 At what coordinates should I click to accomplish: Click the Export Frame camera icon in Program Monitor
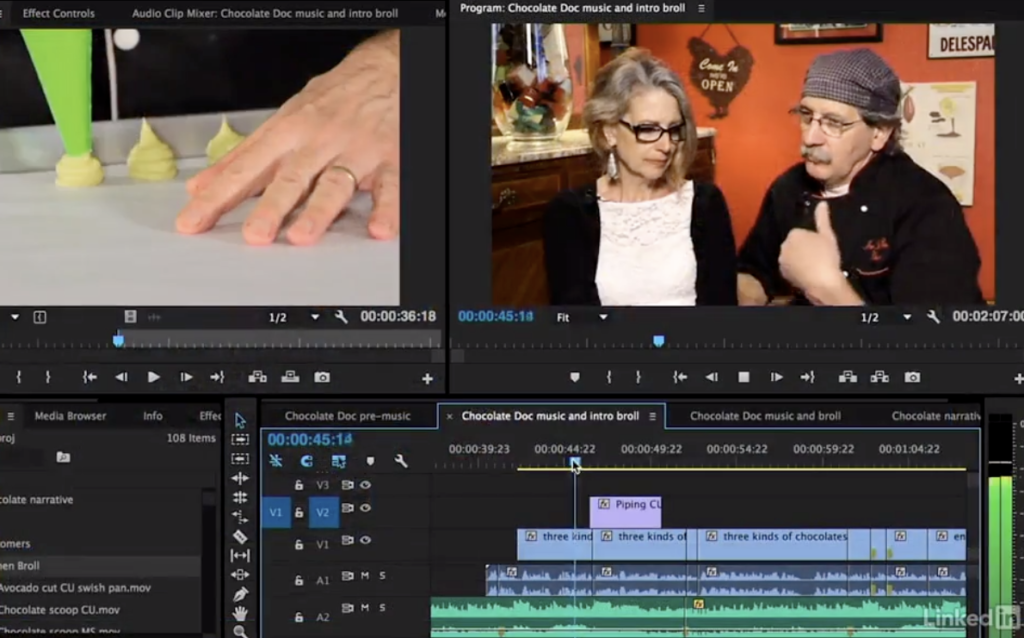[911, 377]
